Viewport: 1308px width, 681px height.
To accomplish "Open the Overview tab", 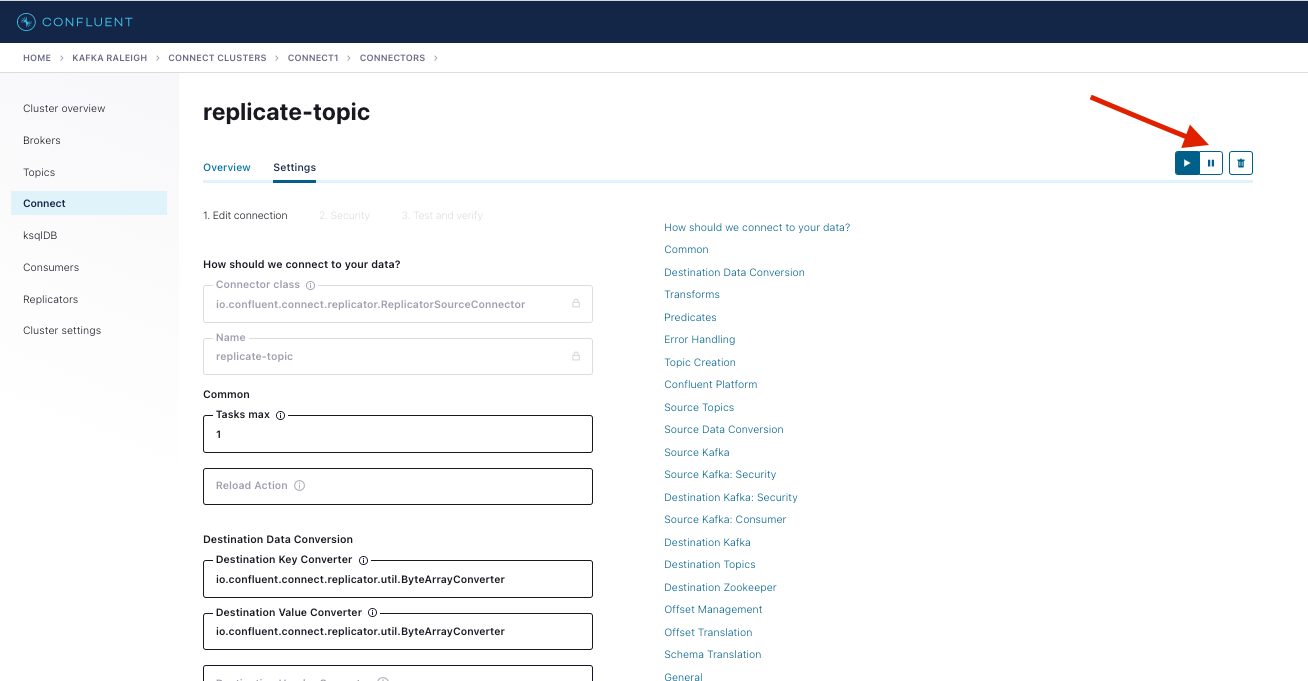I will coord(227,167).
